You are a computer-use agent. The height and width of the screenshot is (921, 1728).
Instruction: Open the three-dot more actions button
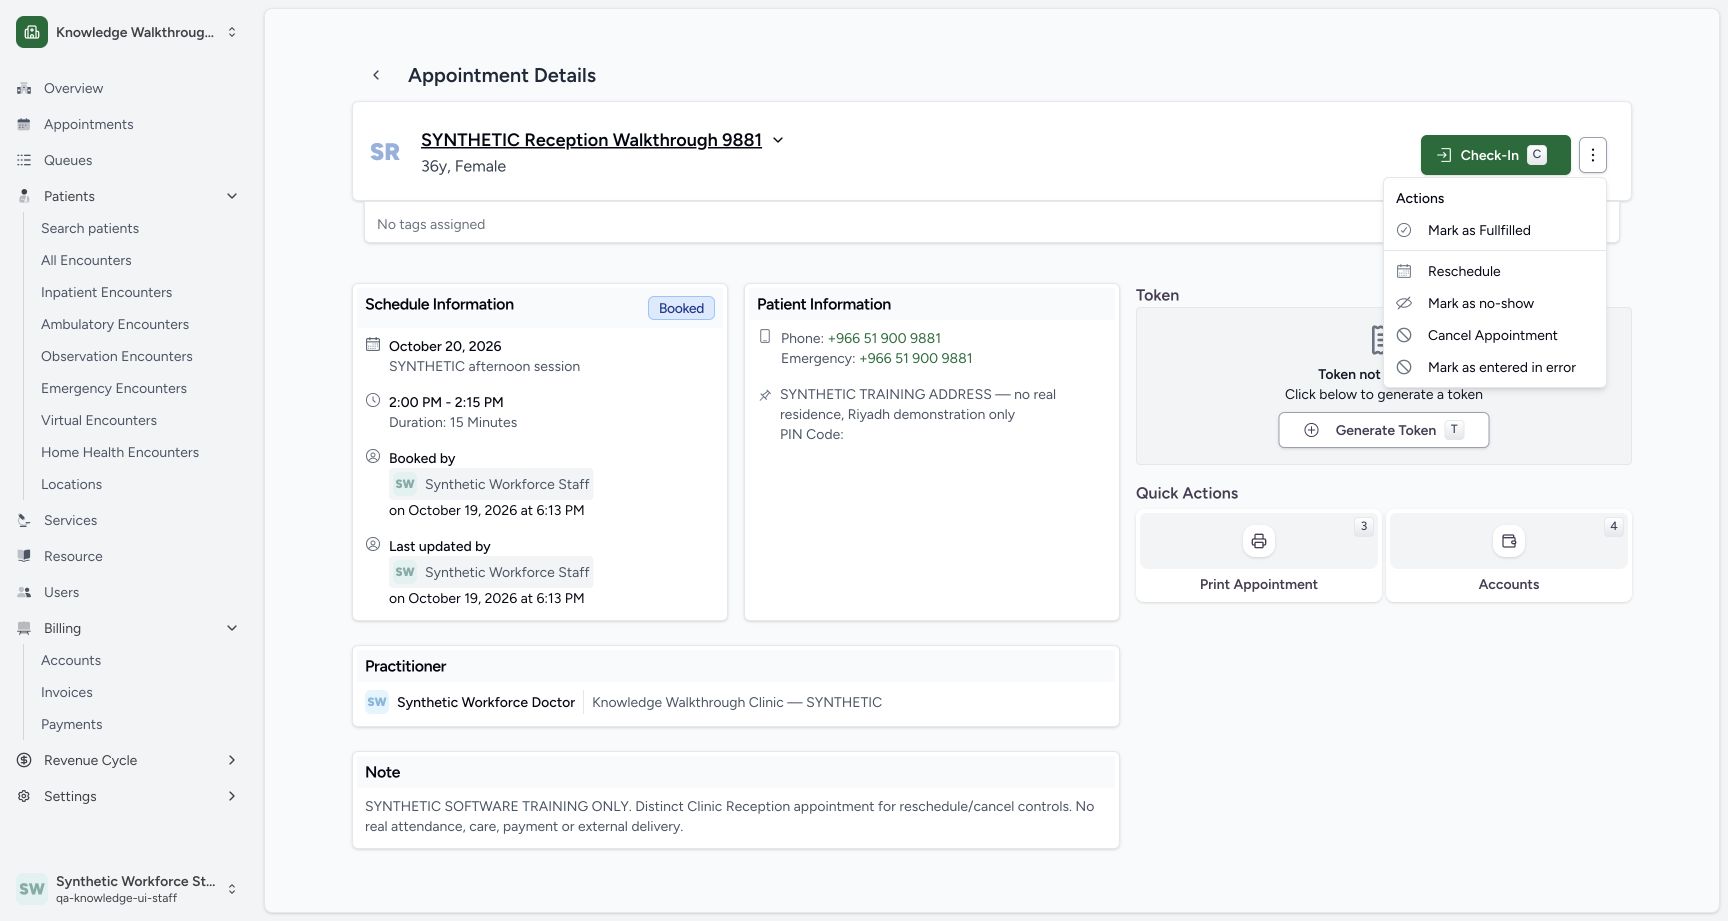1593,155
